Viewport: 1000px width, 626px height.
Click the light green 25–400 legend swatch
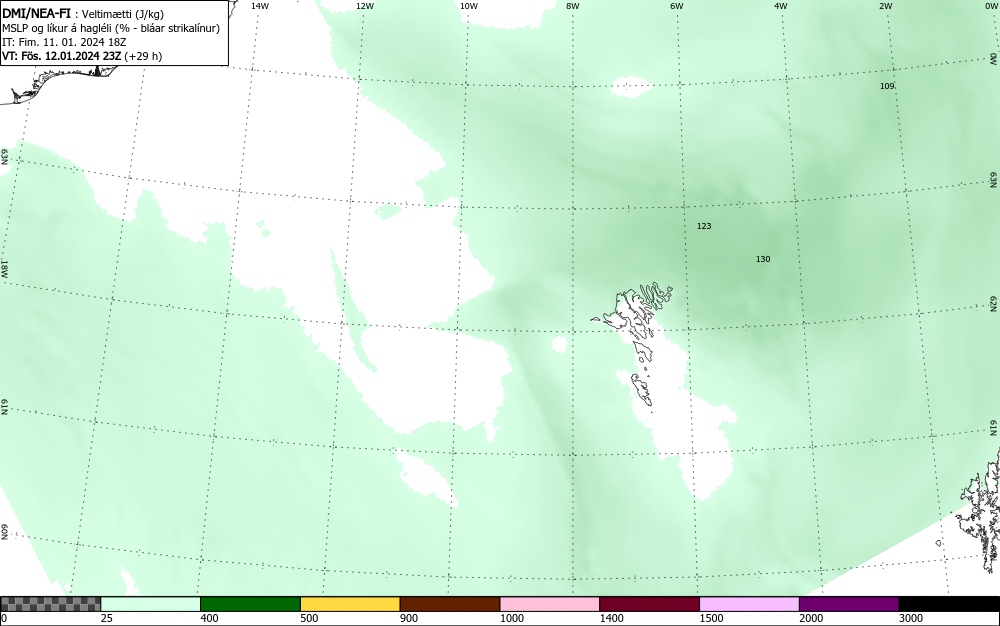tap(151, 604)
